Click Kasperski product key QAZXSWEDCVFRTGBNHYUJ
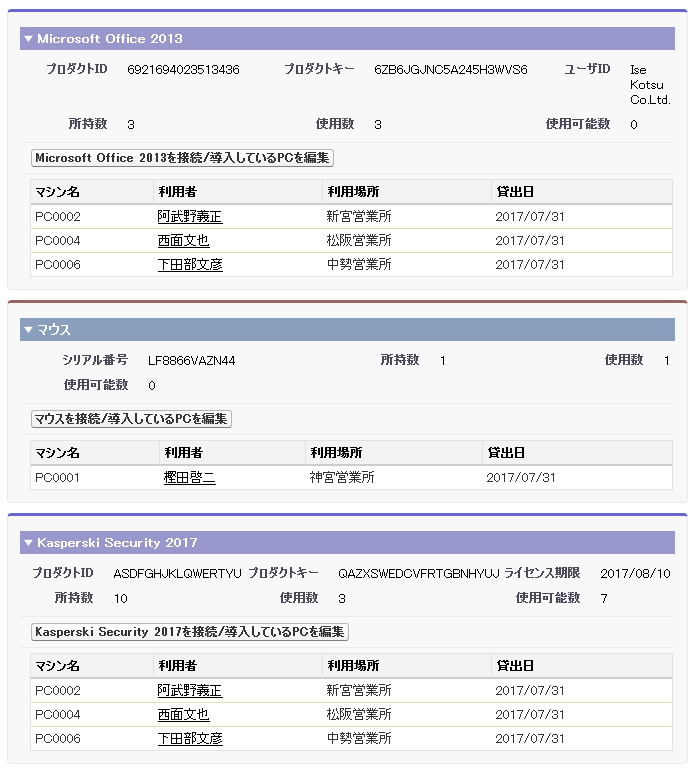Screen dimensions: 694x769 (419, 573)
